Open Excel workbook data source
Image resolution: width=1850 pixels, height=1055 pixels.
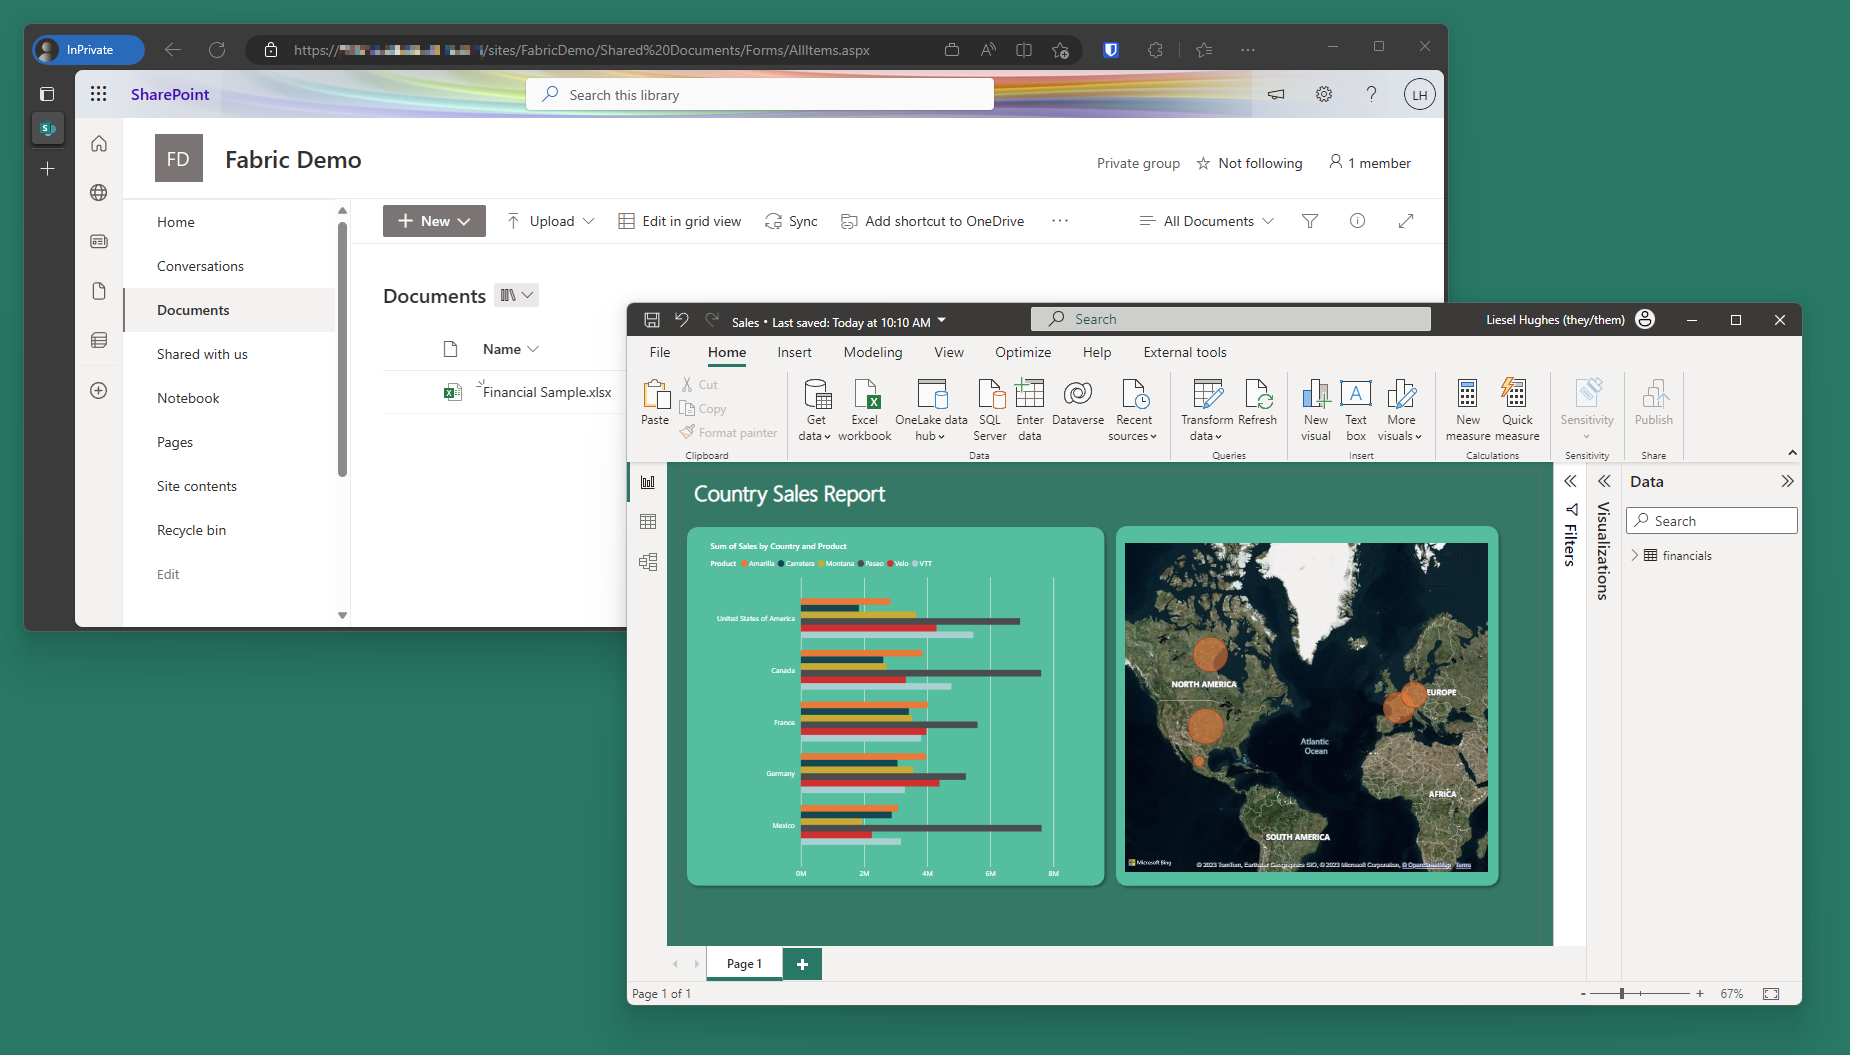[865, 410]
